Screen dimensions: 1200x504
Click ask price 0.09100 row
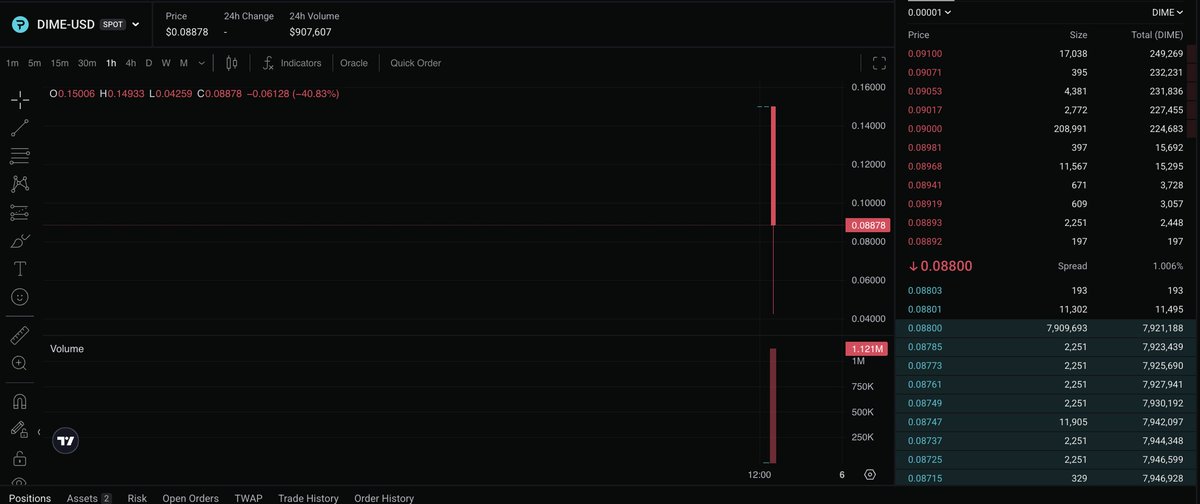[x=1048, y=53]
